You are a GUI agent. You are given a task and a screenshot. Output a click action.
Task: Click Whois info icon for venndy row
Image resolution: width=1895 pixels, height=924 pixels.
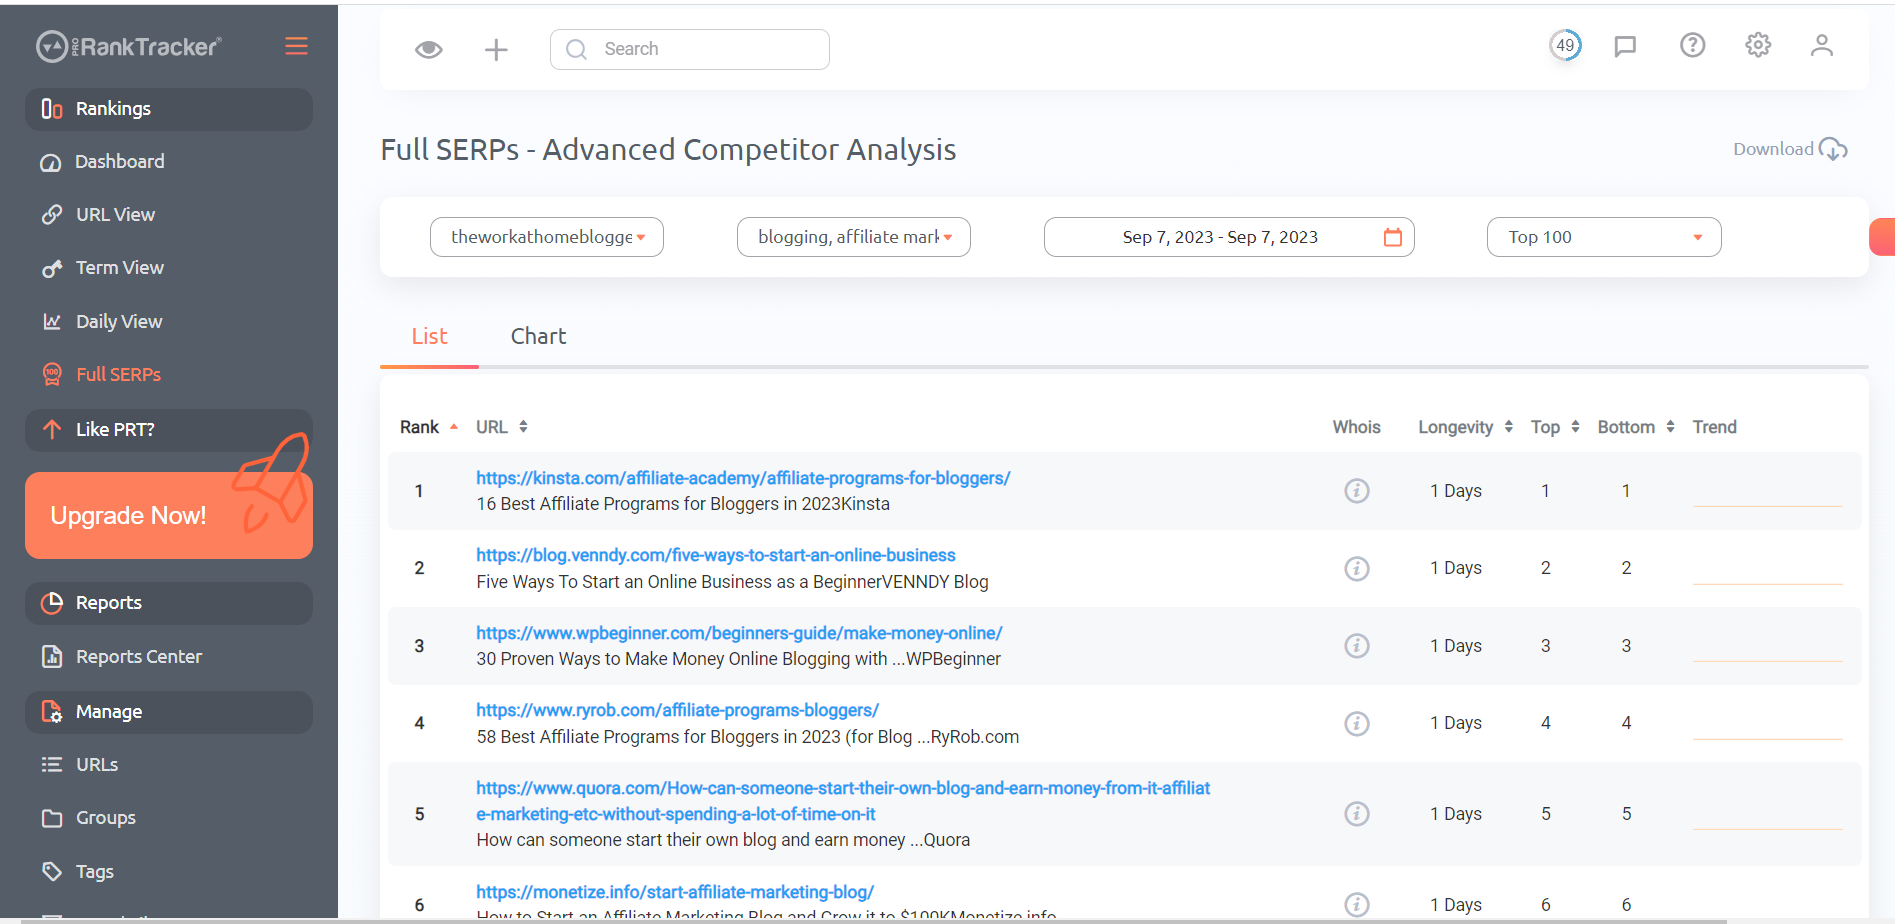click(x=1356, y=568)
